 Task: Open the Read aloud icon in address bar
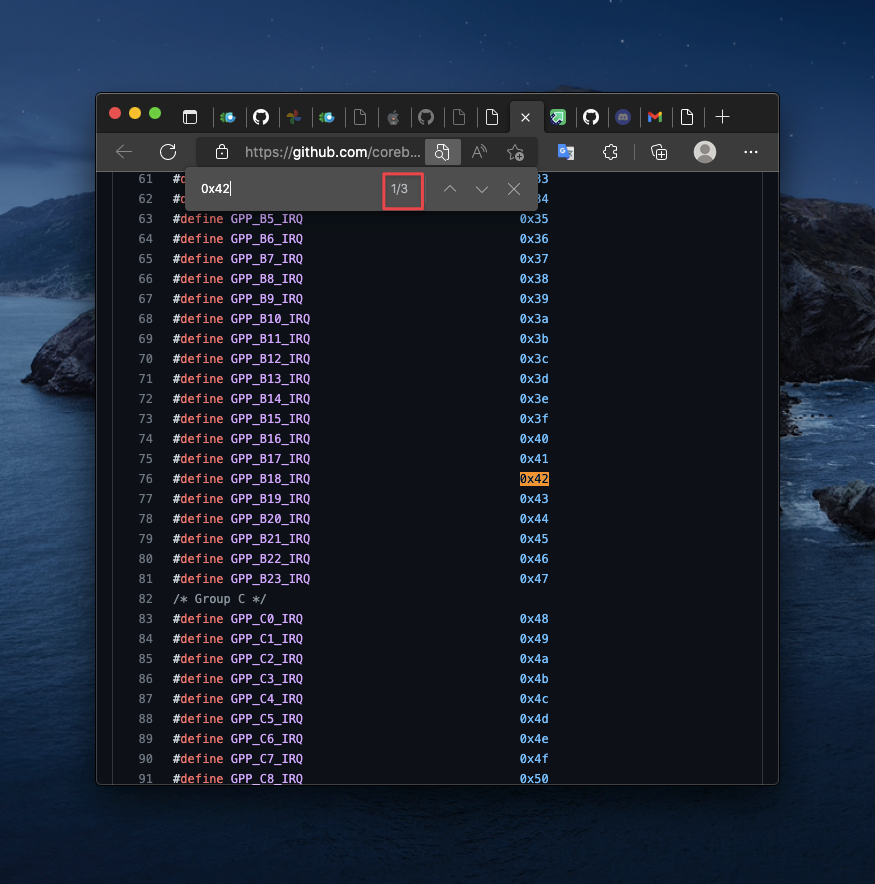pyautogui.click(x=479, y=152)
